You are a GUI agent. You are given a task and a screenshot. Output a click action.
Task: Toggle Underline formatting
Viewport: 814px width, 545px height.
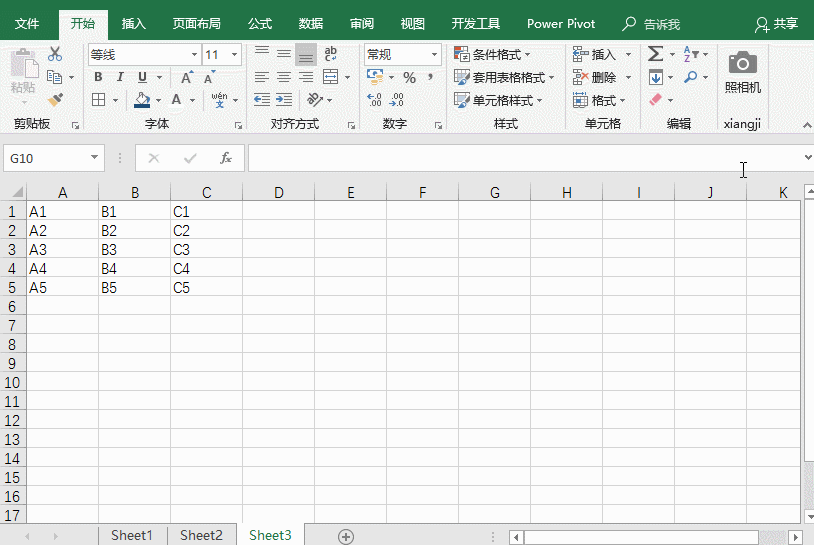click(x=142, y=77)
